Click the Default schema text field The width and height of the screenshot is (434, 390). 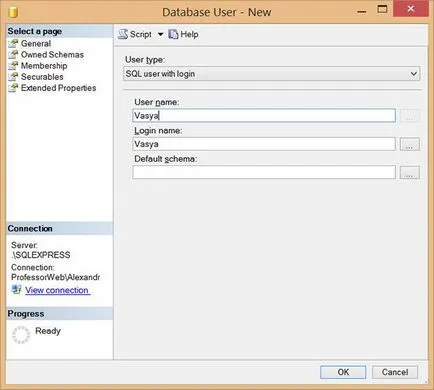click(x=264, y=172)
